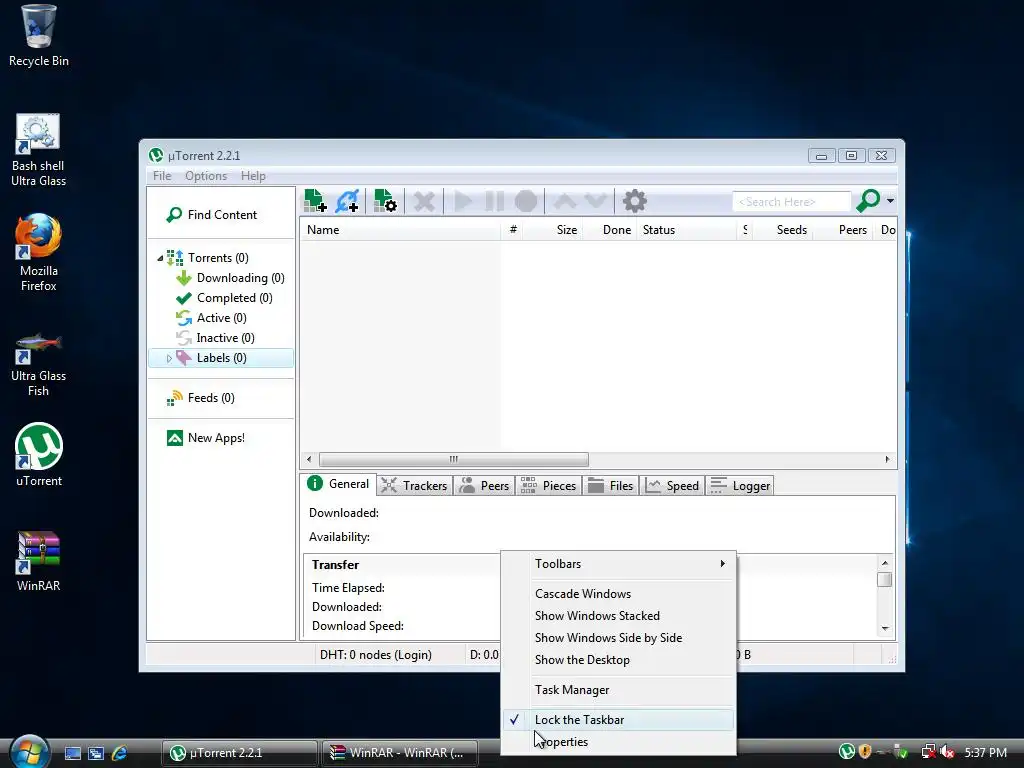Click the horizontal scrollbar left arrow
Viewport: 1024px width, 768px height.
pos(309,459)
